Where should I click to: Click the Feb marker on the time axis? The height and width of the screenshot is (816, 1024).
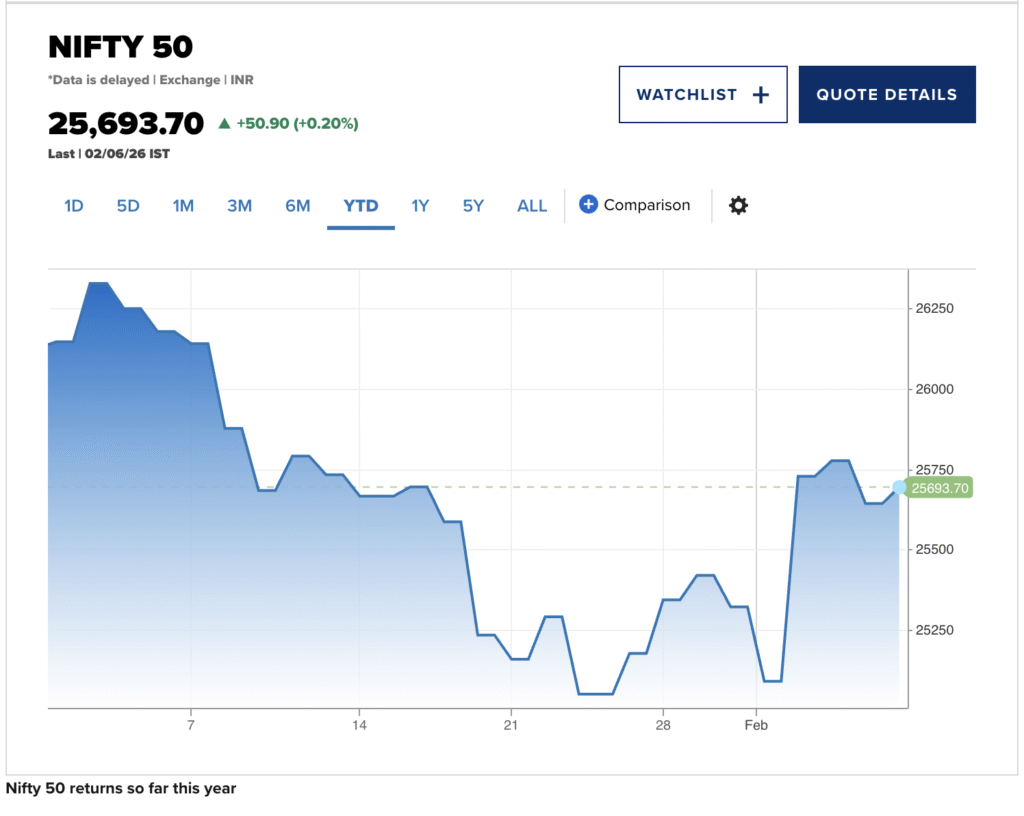(756, 724)
